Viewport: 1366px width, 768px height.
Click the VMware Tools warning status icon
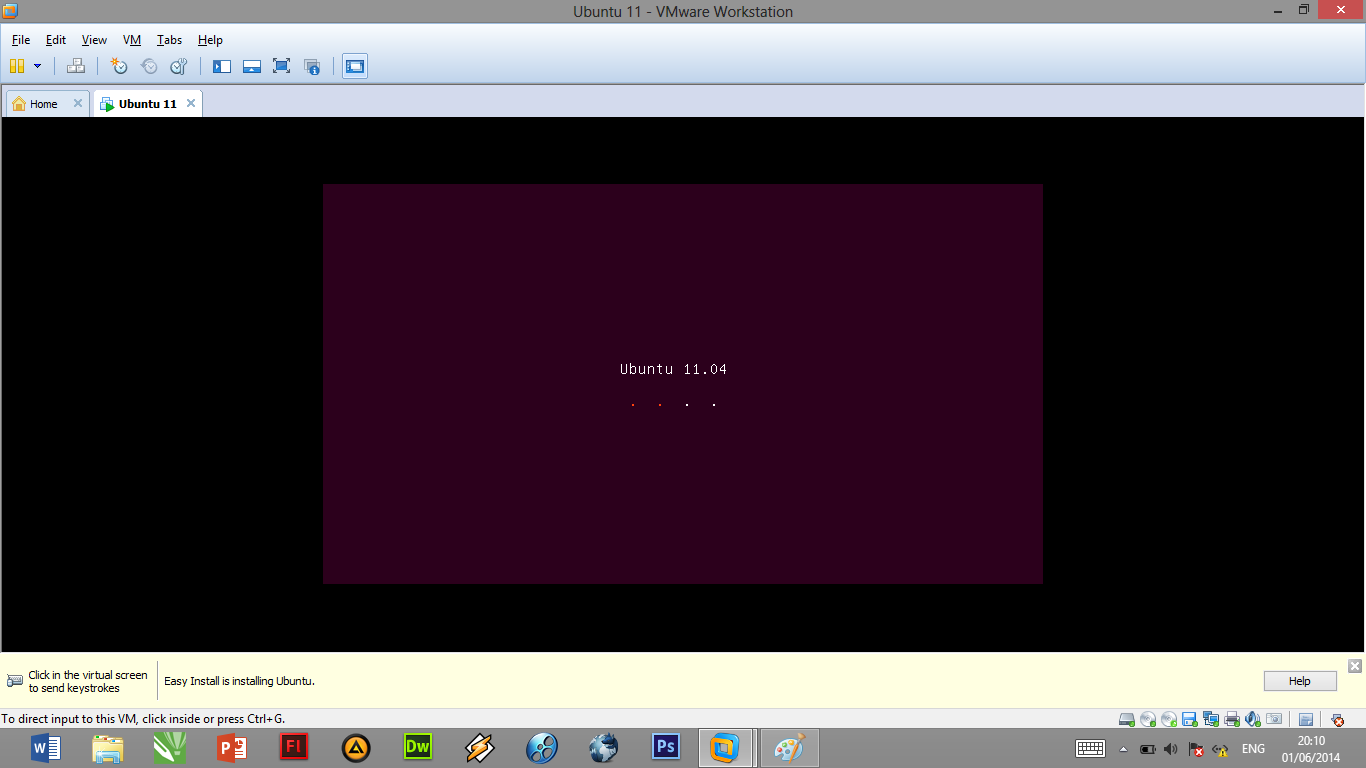[x=1337, y=719]
